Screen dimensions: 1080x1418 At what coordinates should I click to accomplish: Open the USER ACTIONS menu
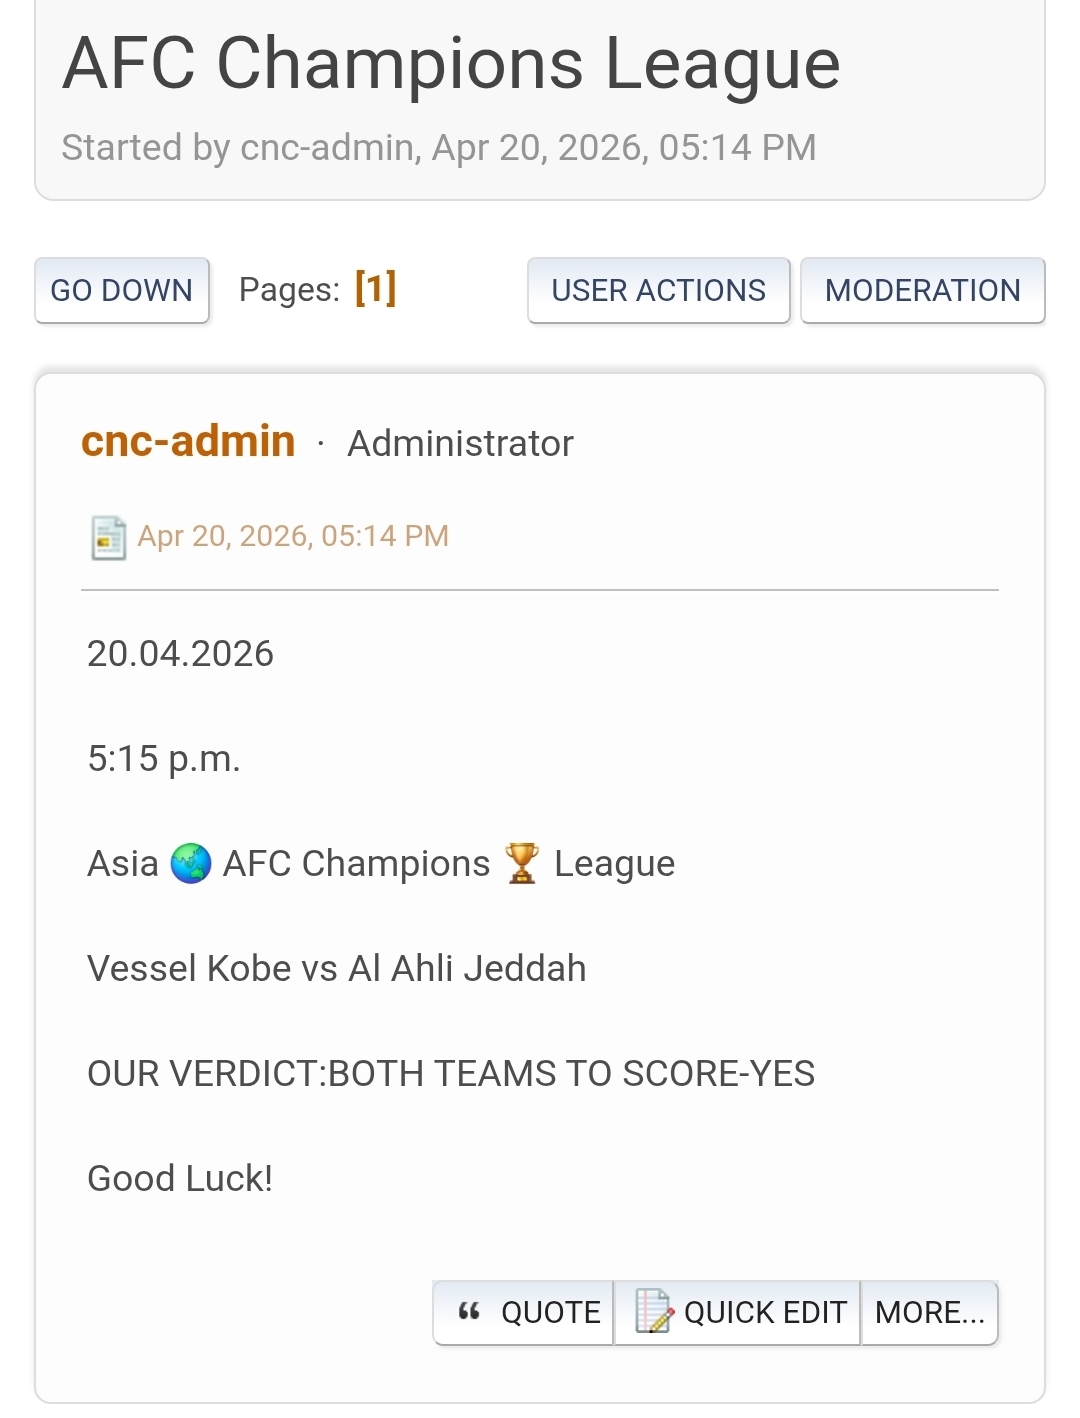coord(658,291)
